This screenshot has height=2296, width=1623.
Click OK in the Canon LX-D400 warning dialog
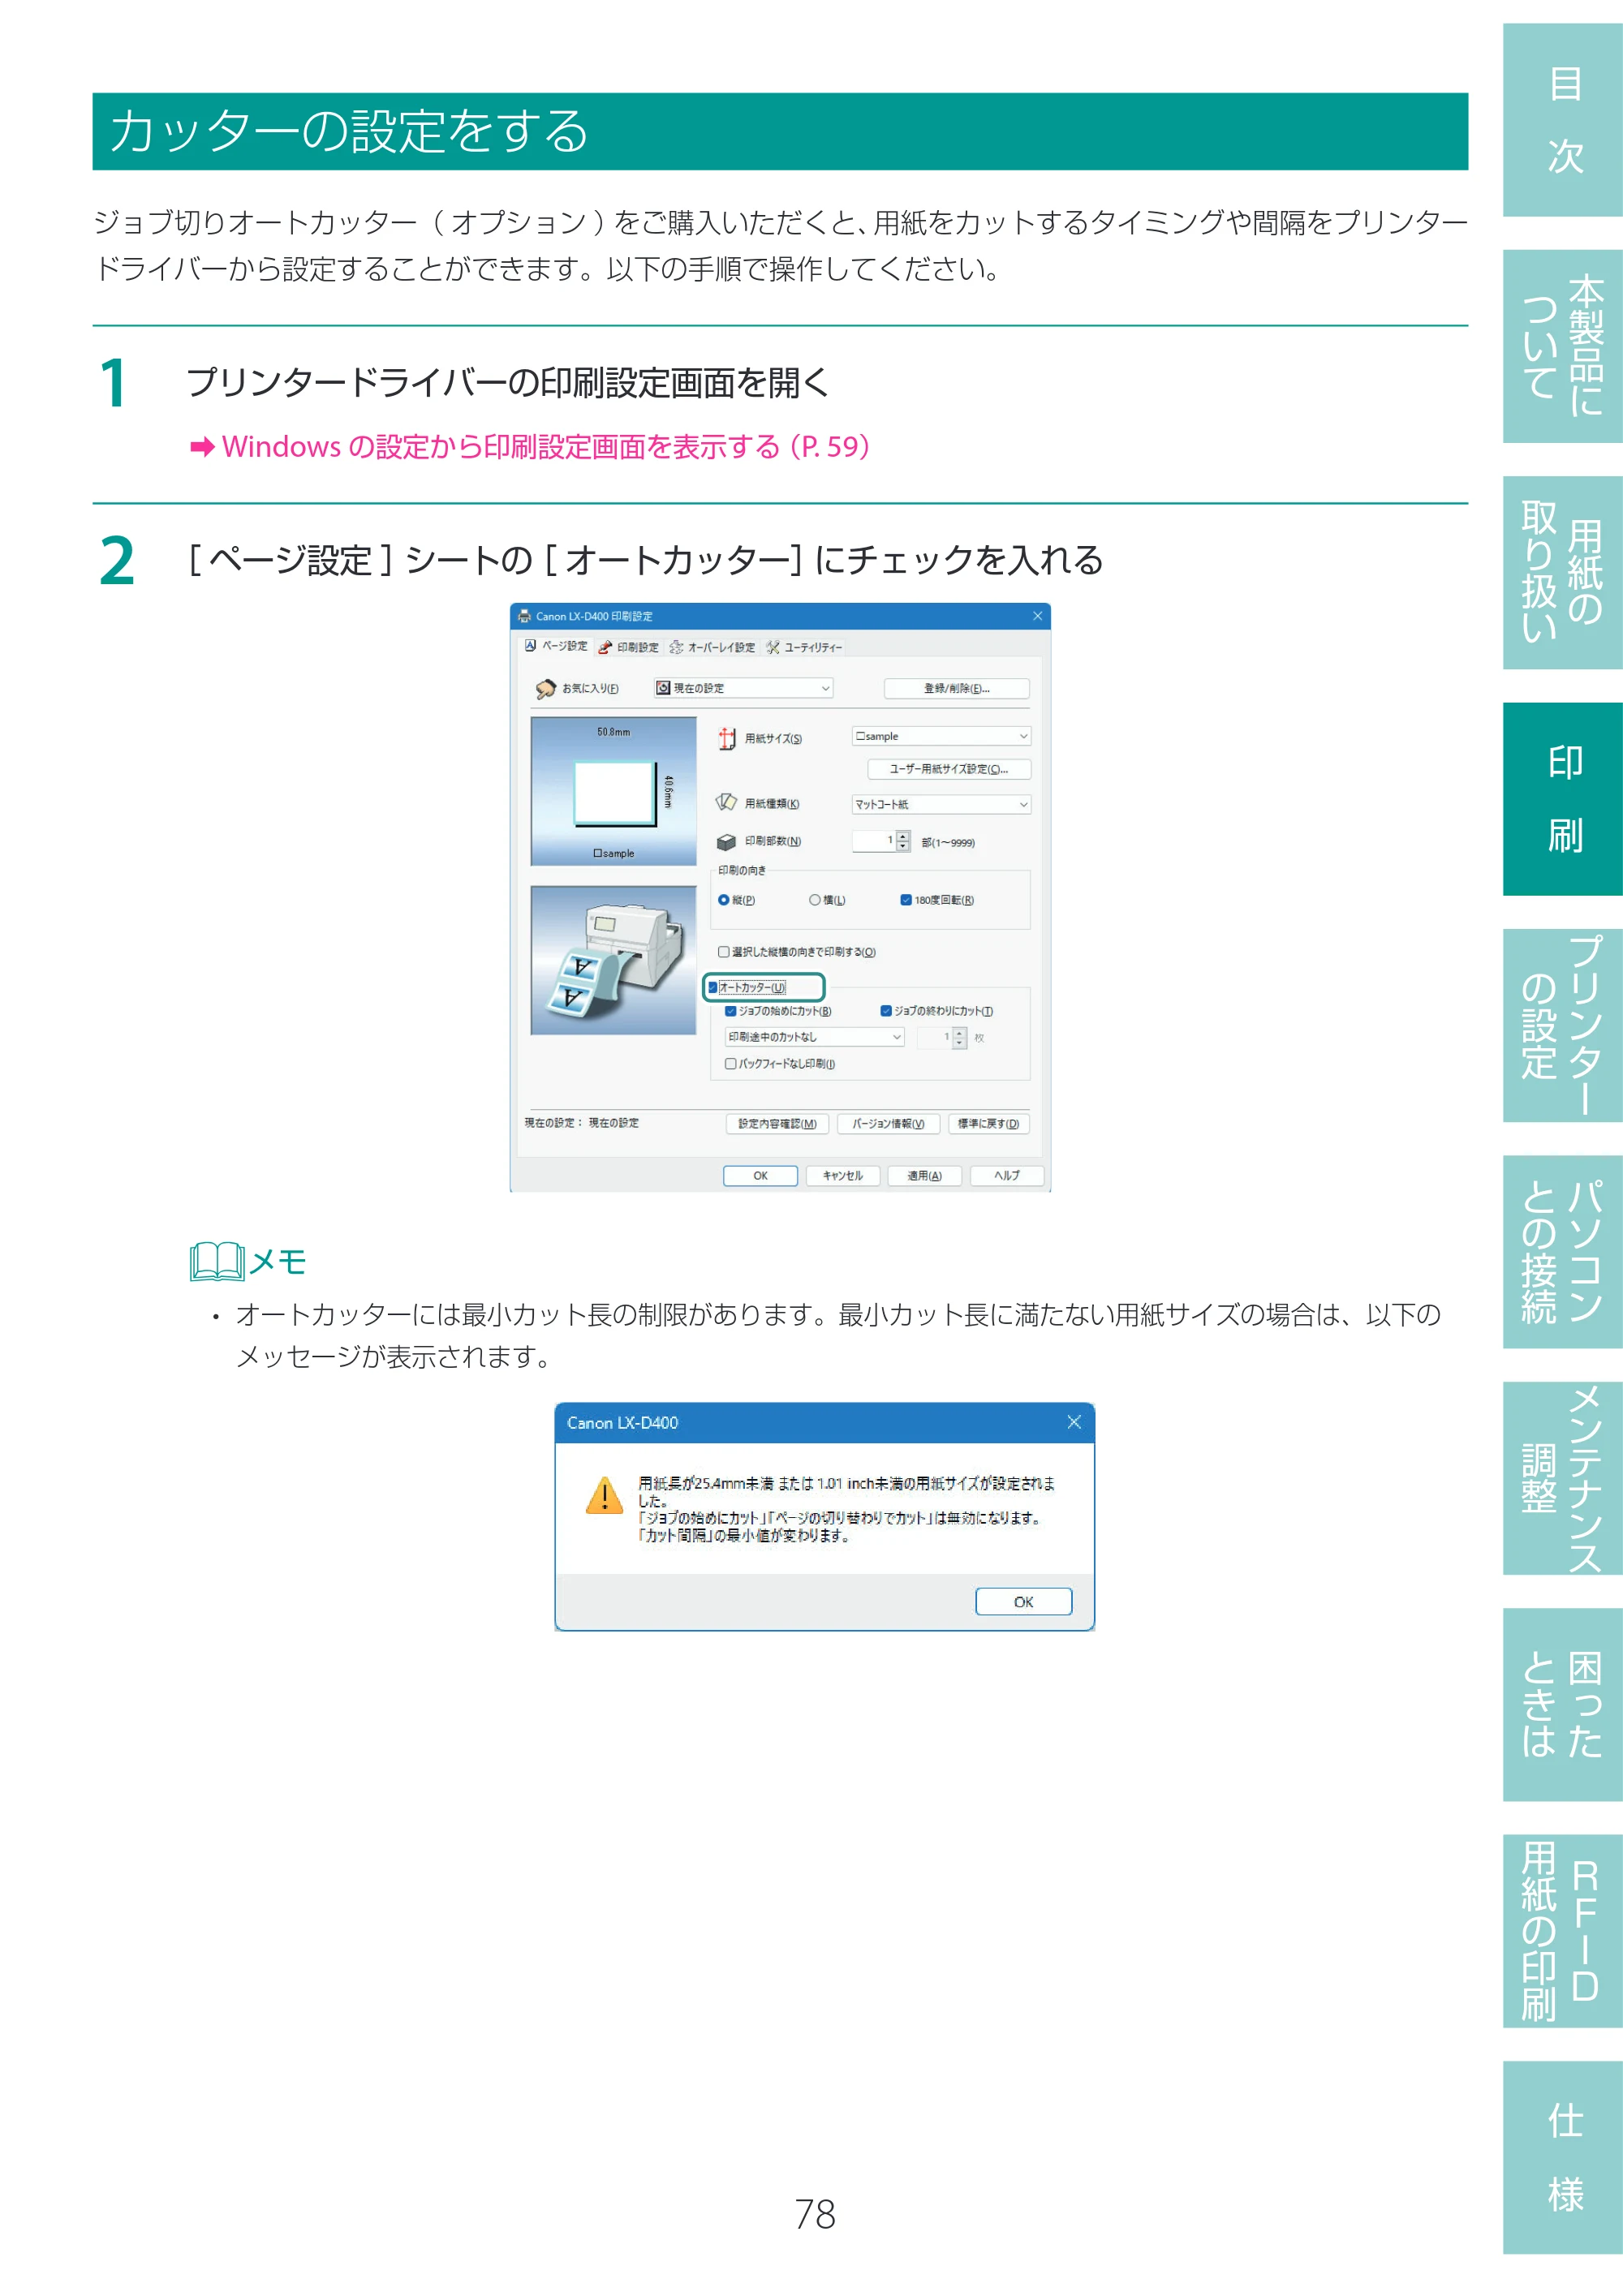[1024, 1601]
